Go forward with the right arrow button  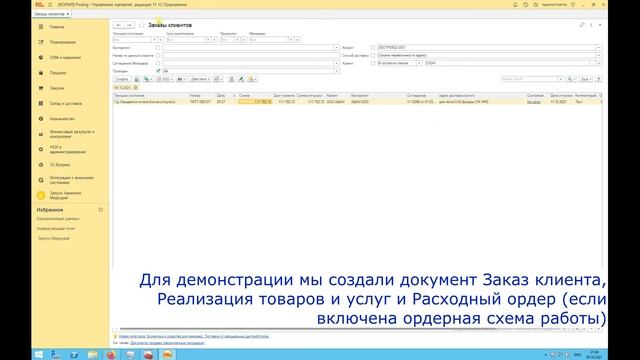[129, 25]
